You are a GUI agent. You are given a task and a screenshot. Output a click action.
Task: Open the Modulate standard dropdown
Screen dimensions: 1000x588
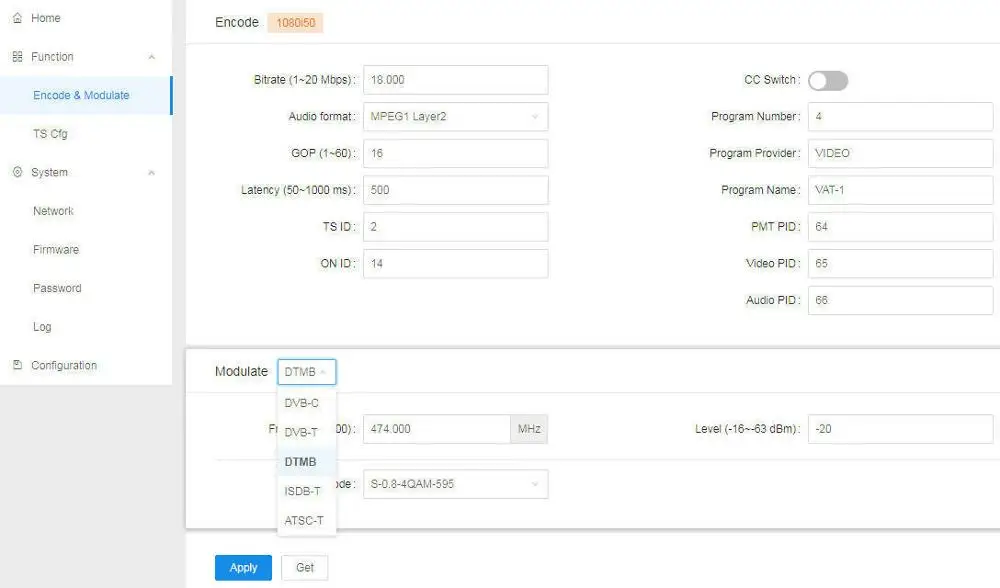tap(307, 372)
